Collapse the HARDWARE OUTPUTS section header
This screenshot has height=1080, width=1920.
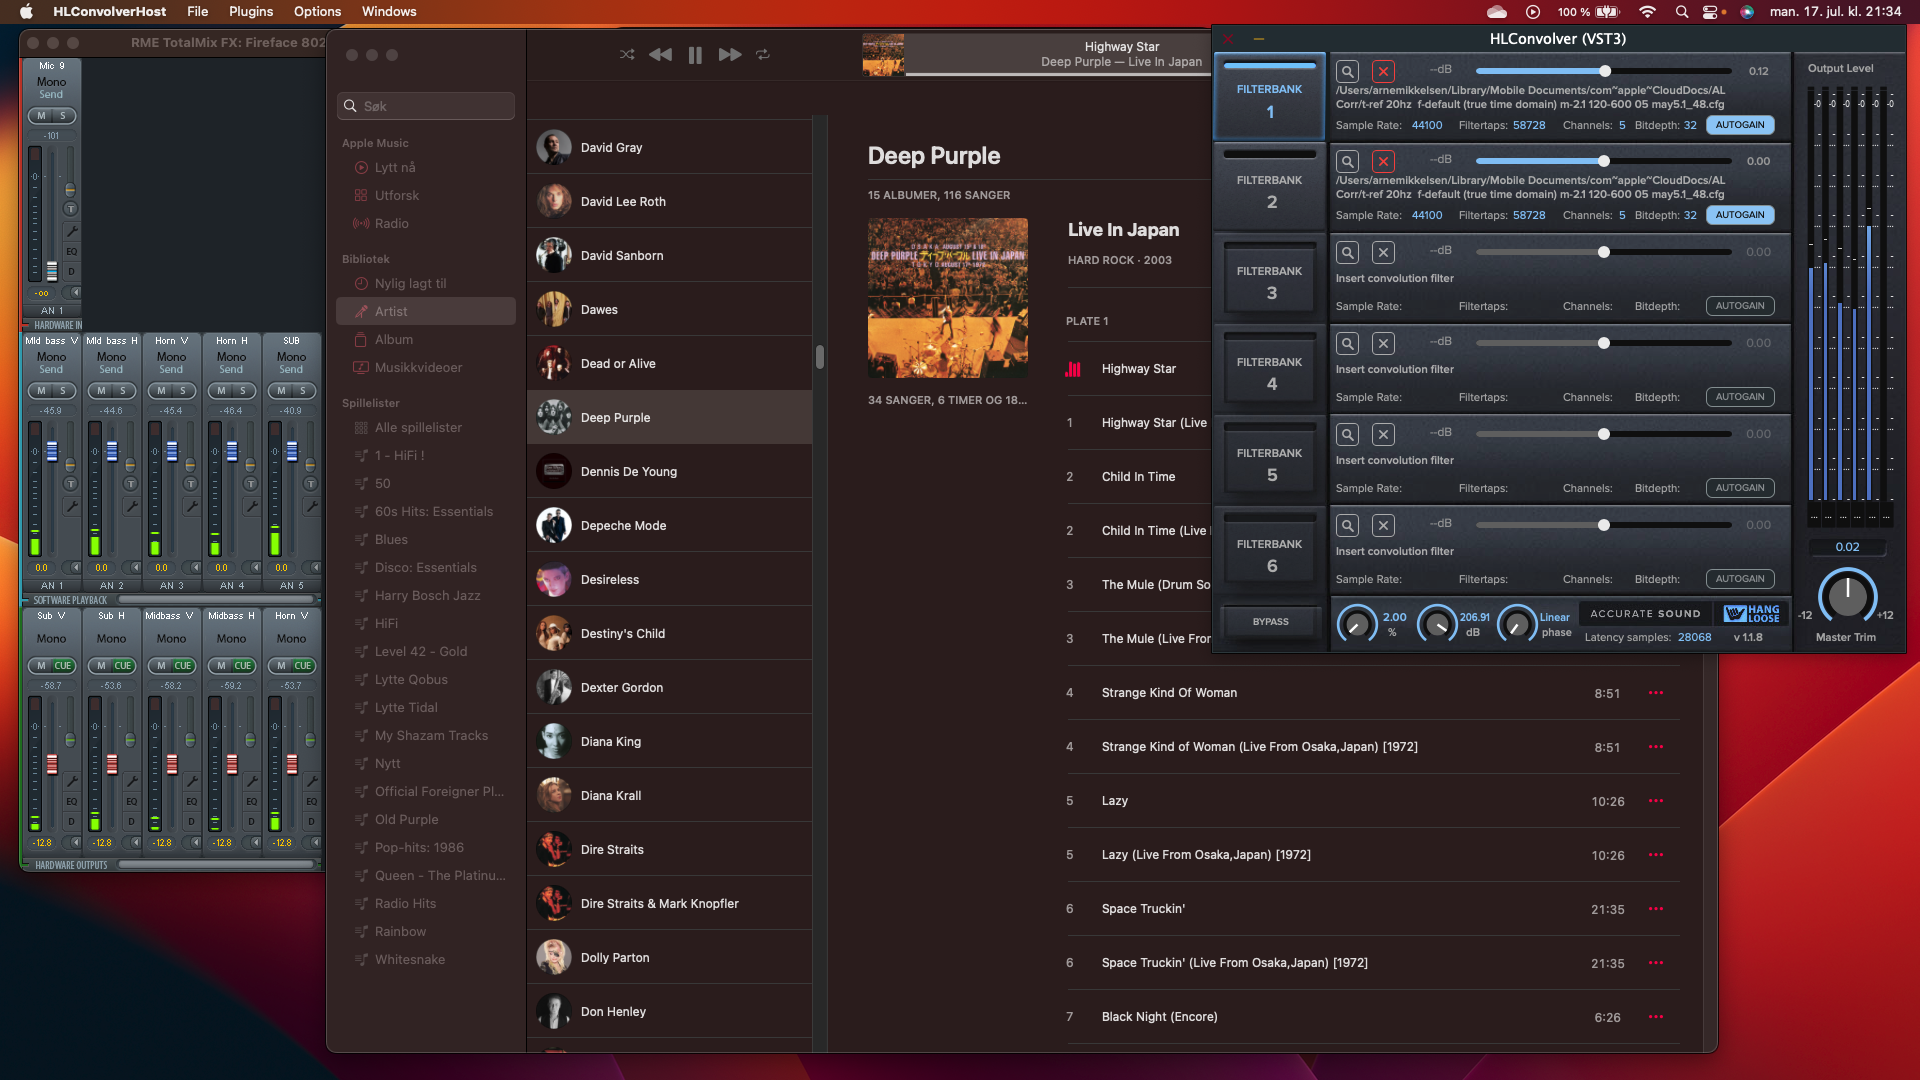(70, 866)
